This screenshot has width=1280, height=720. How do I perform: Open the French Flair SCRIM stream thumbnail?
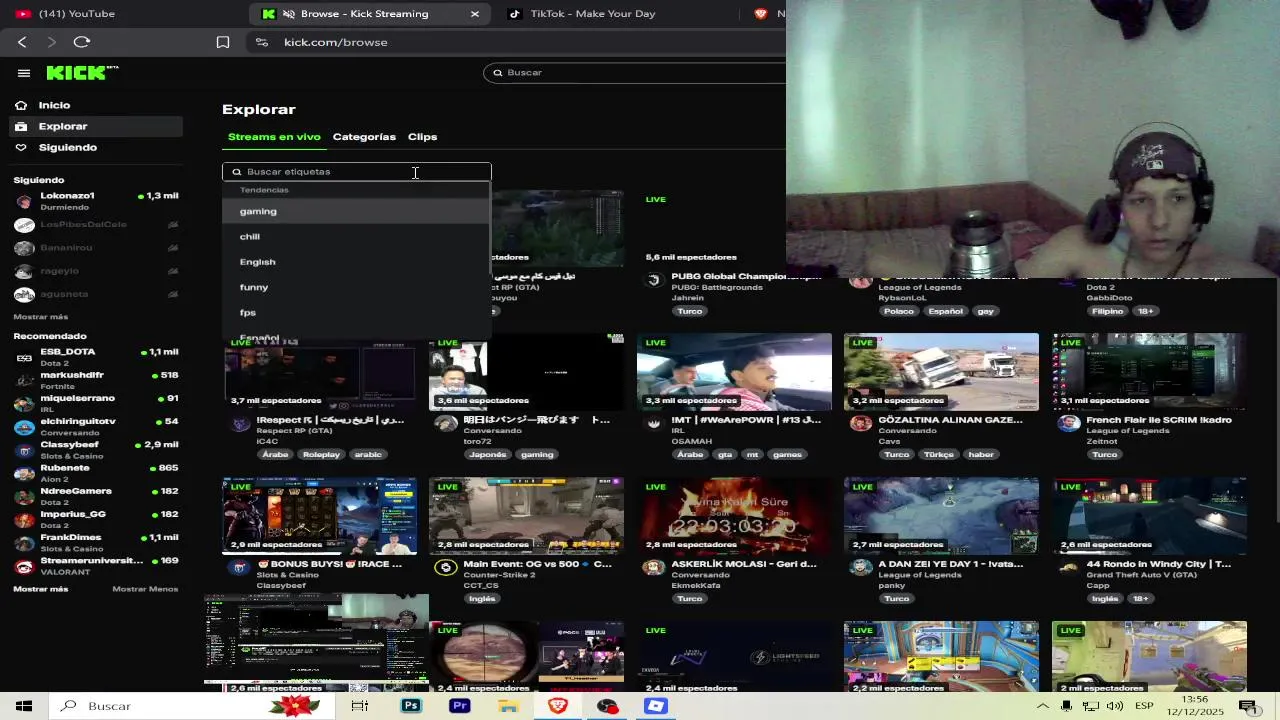coord(1149,372)
